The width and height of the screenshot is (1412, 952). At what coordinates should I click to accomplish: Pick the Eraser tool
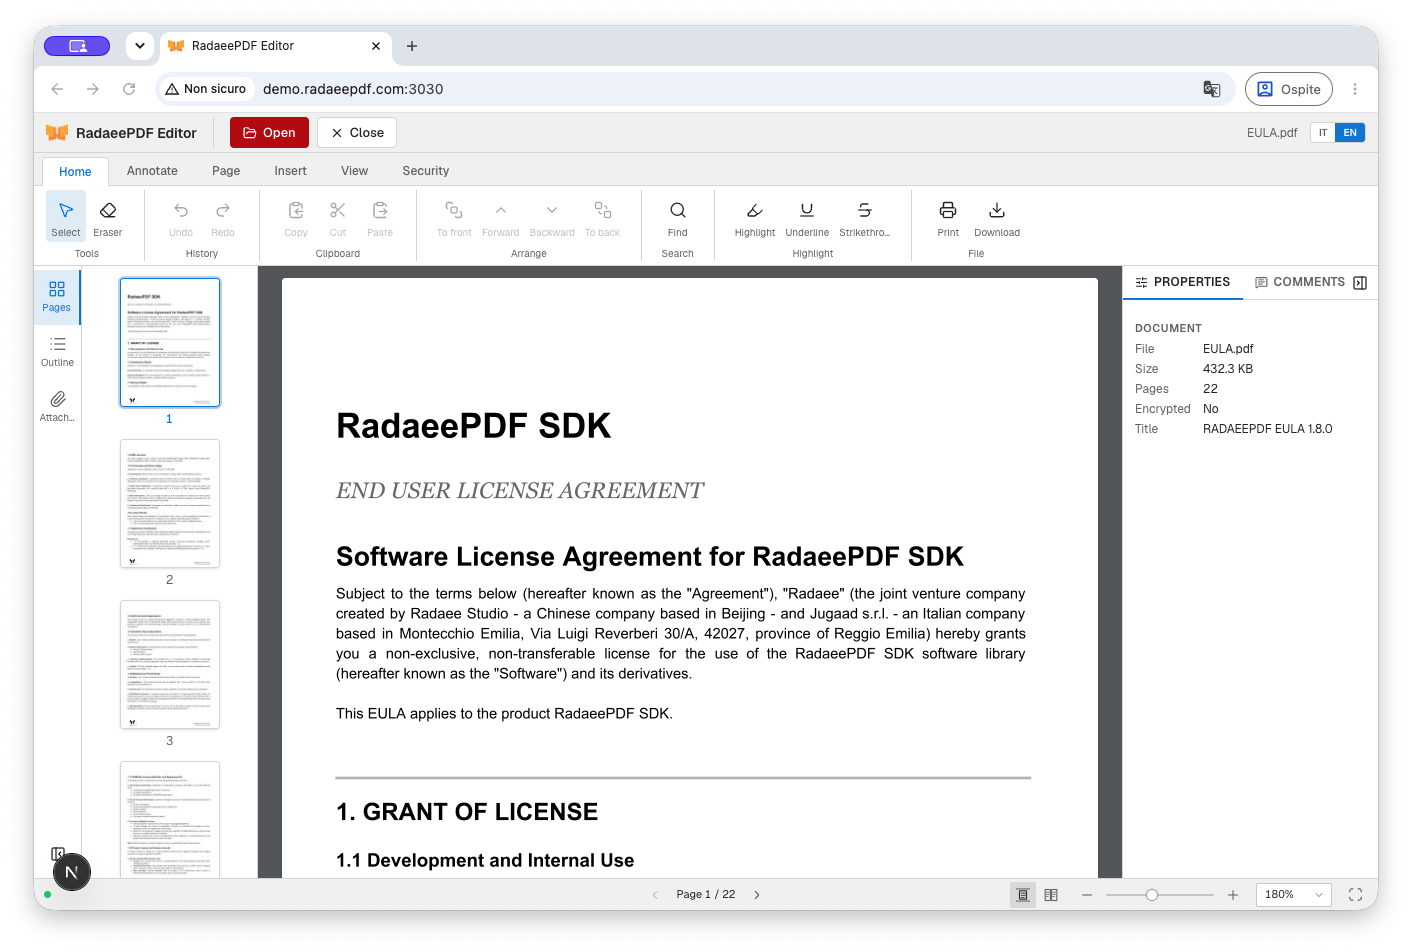[x=108, y=216]
